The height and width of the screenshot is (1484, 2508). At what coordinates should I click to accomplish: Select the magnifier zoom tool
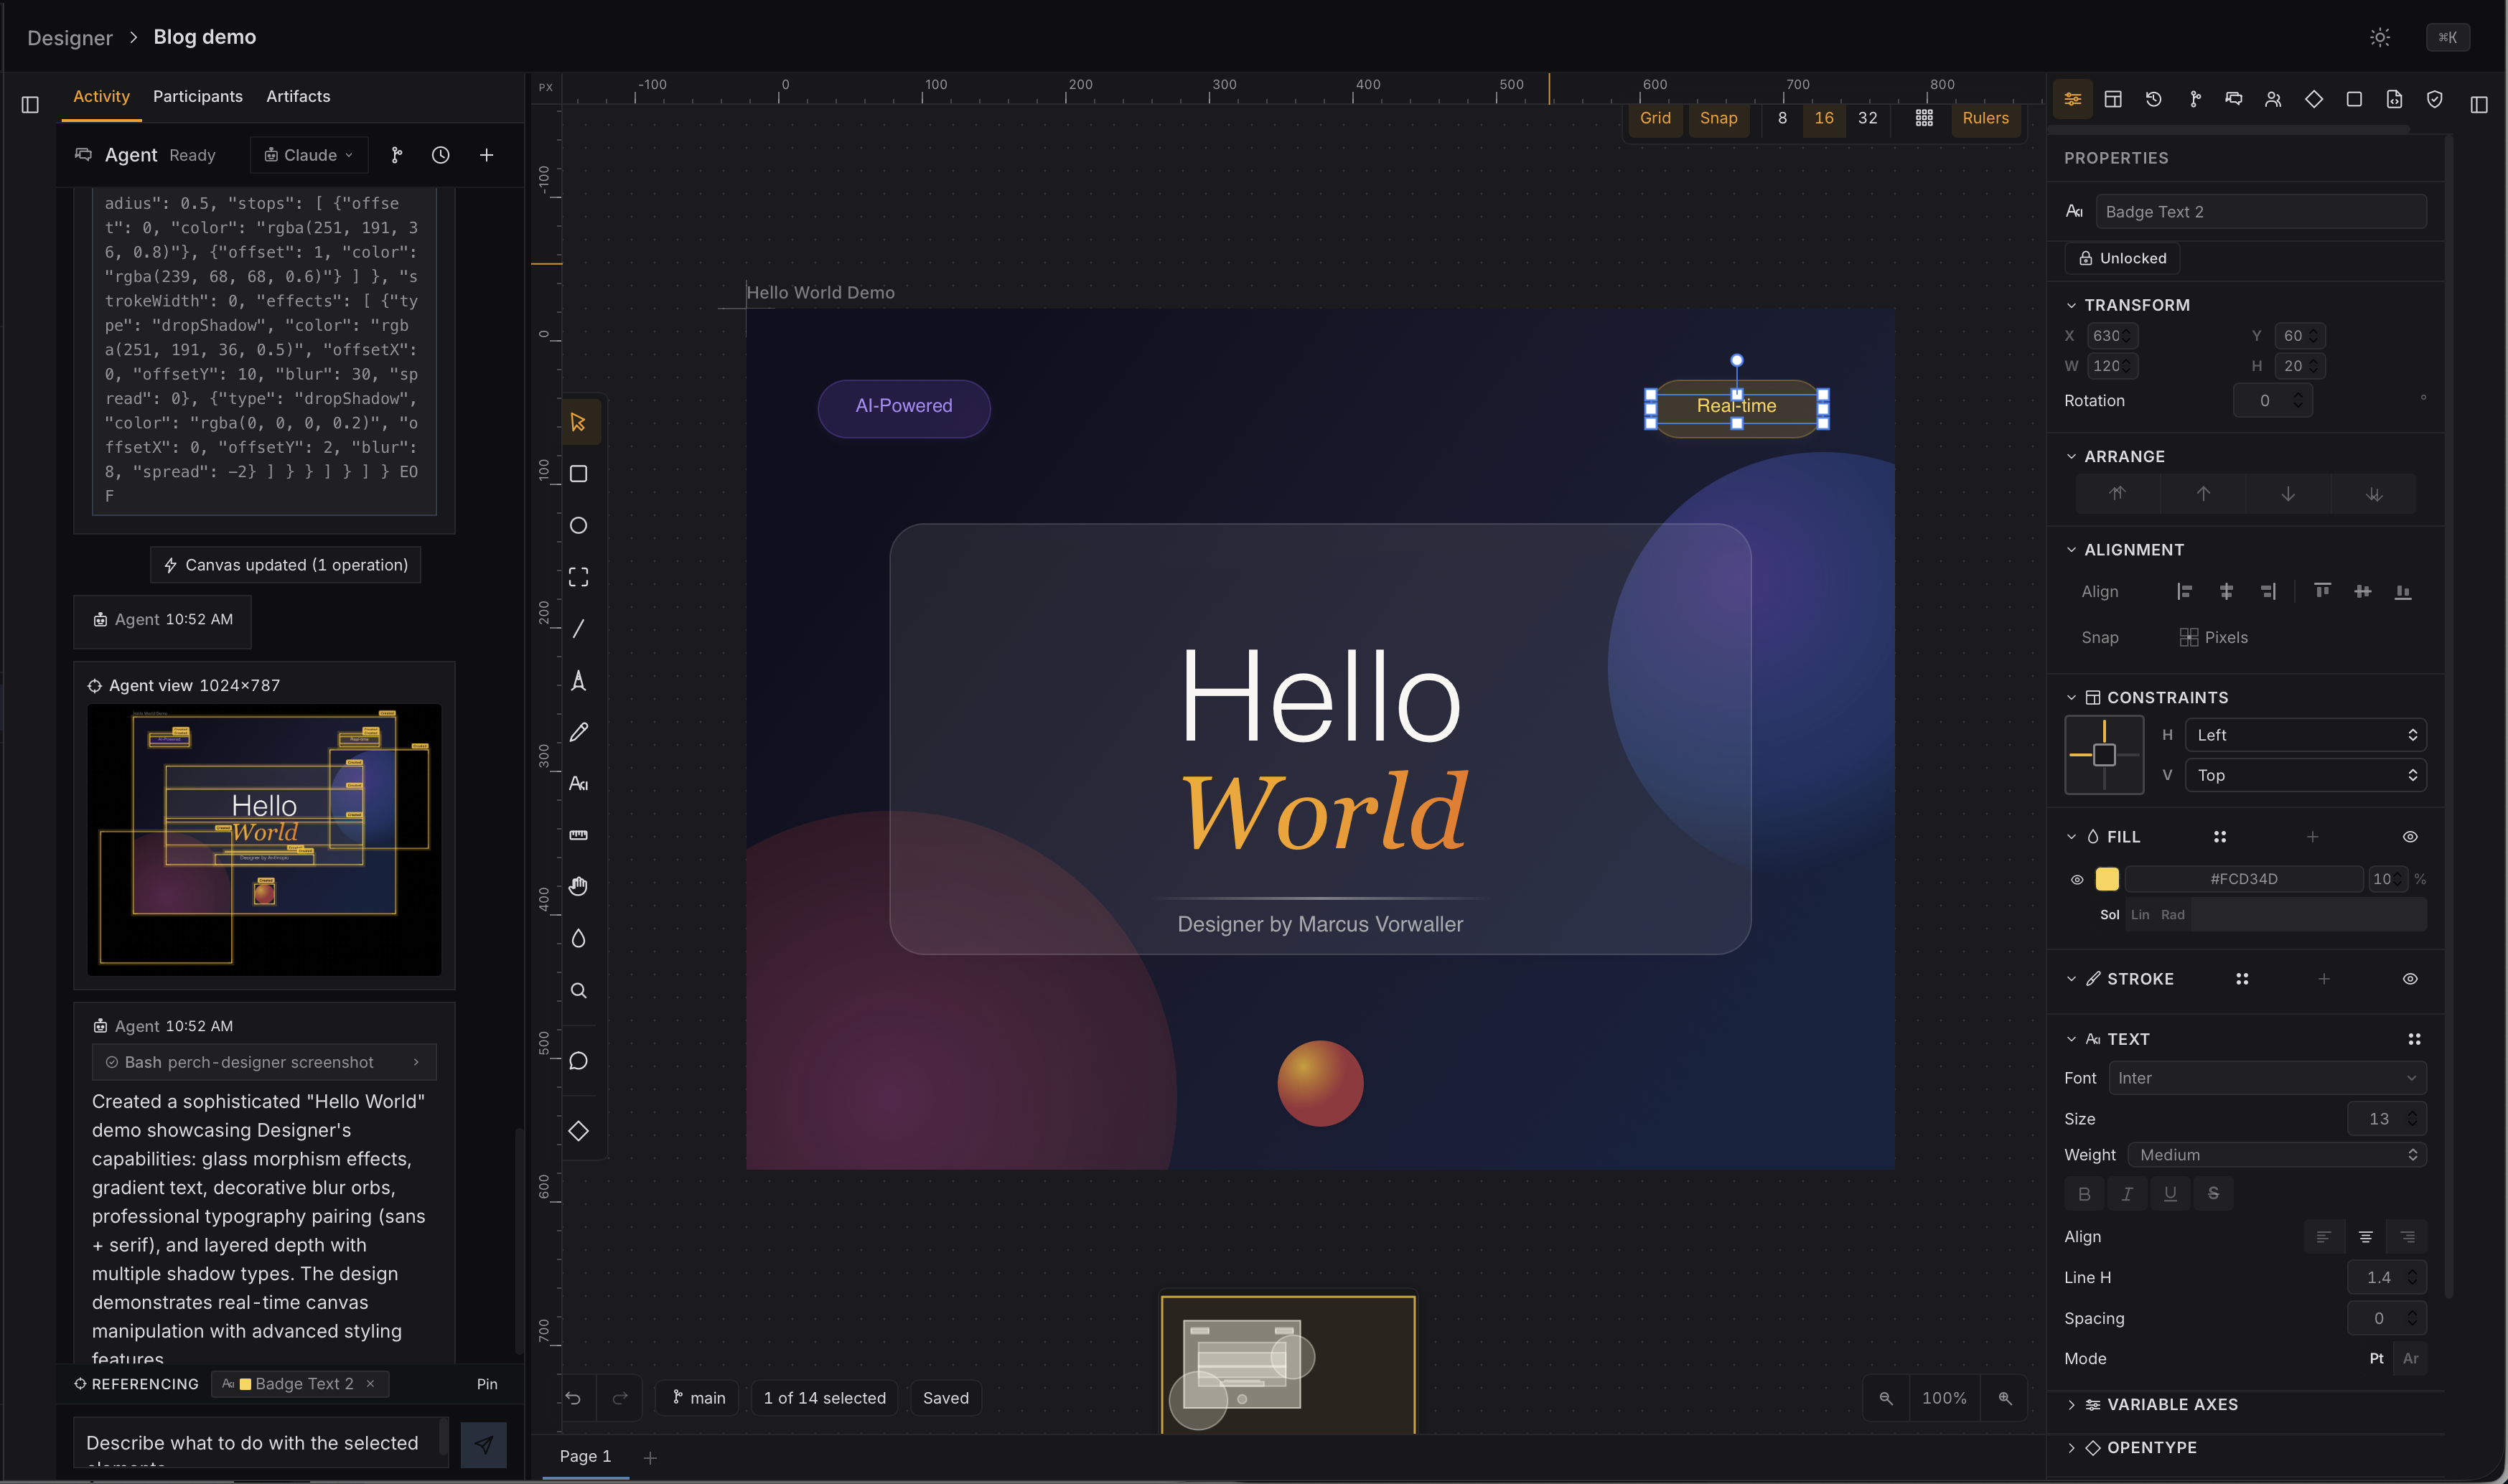coord(578,990)
